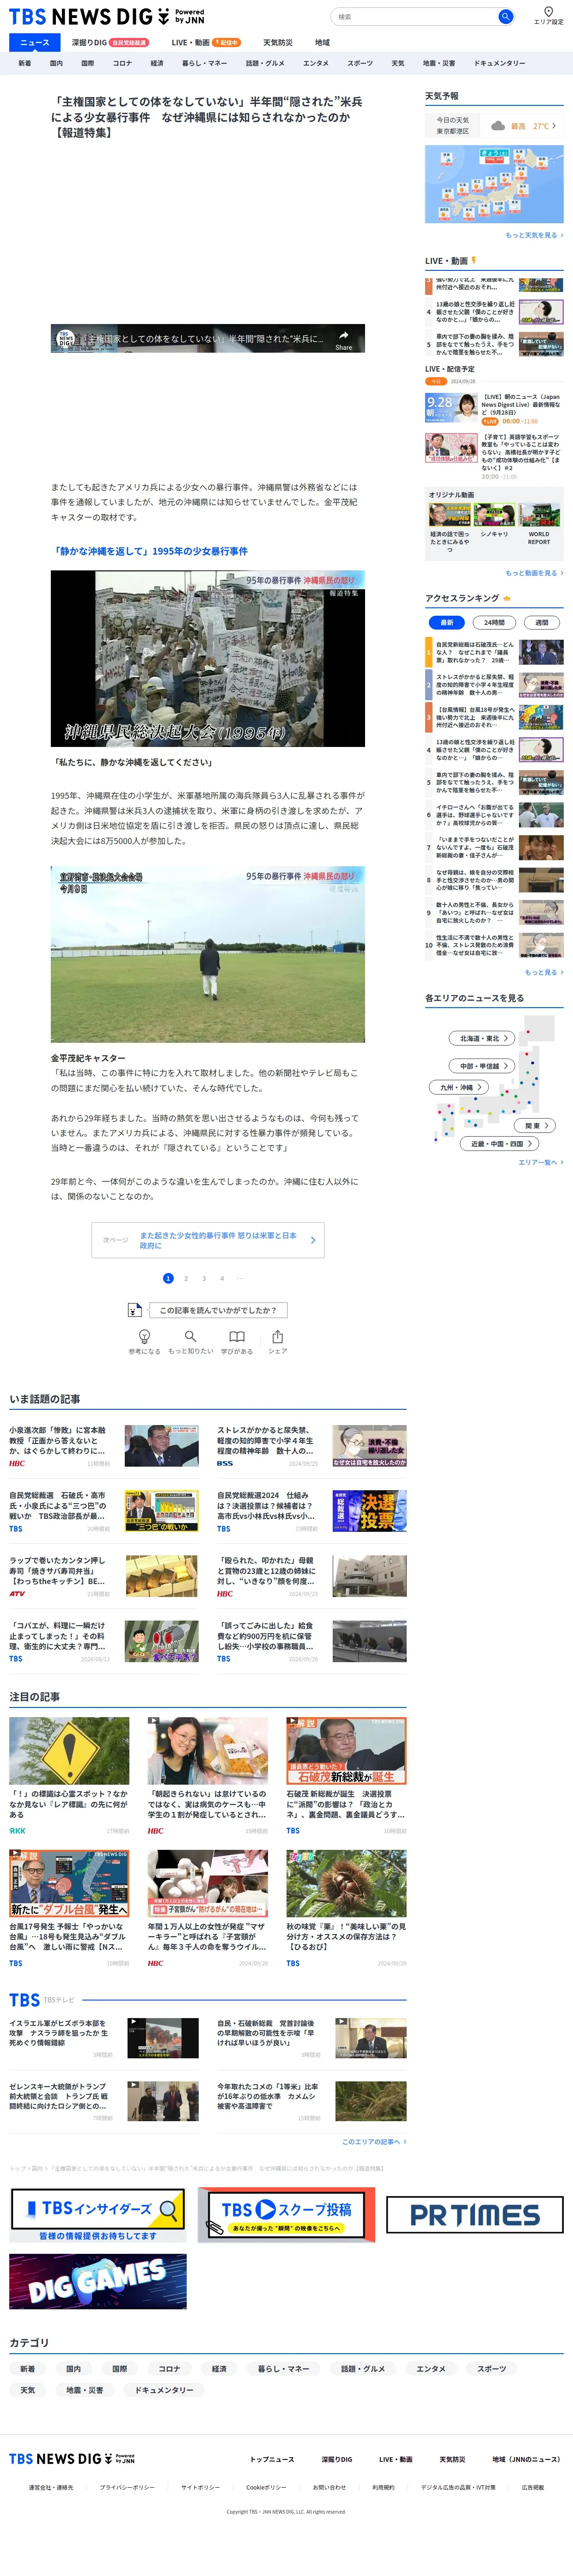This screenshot has width=573, height=2576.
Task: Open the 深掘りDIG main tab
Action: point(110,43)
